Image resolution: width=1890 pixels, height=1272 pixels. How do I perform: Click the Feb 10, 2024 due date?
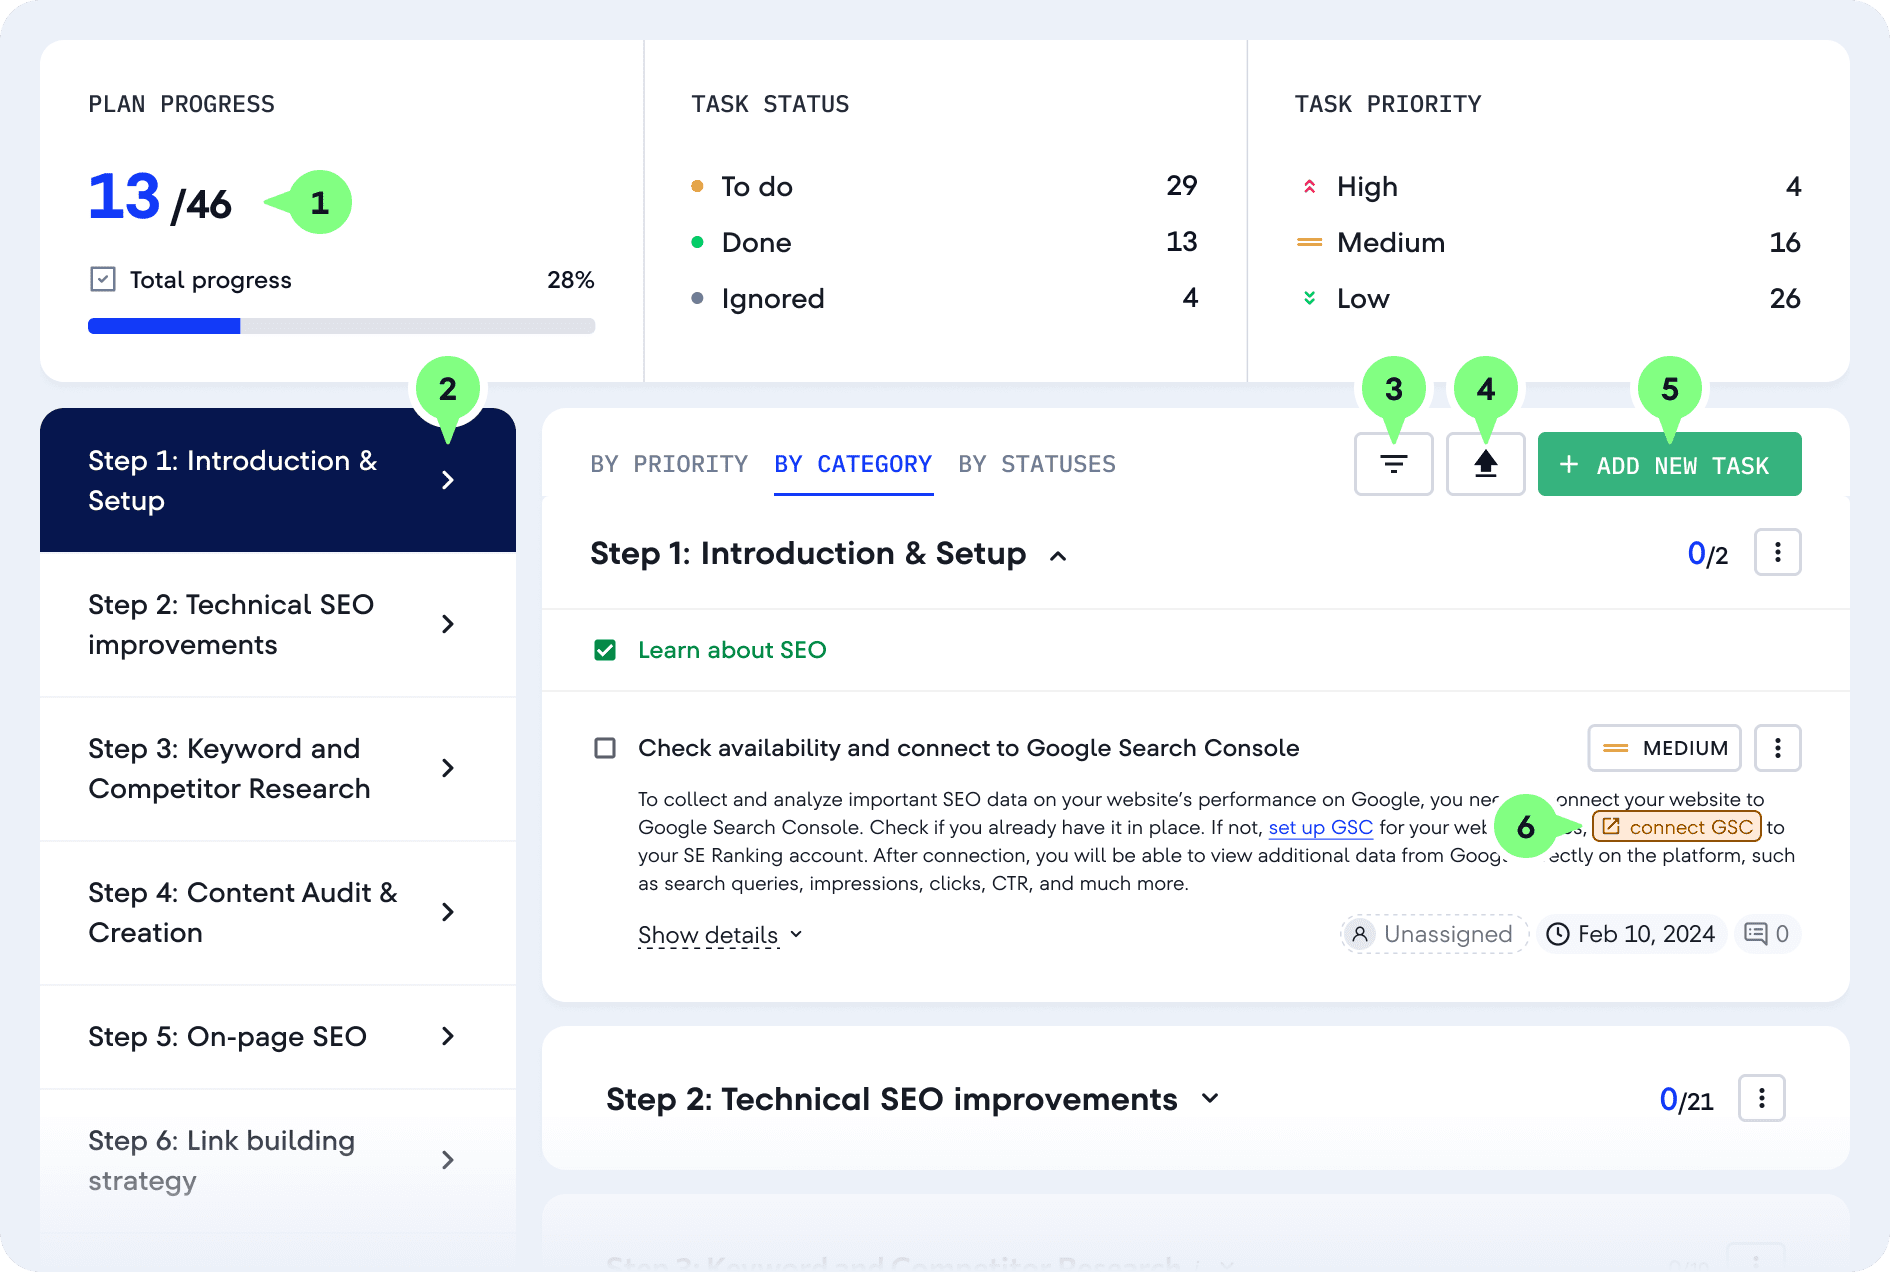[1631, 934]
